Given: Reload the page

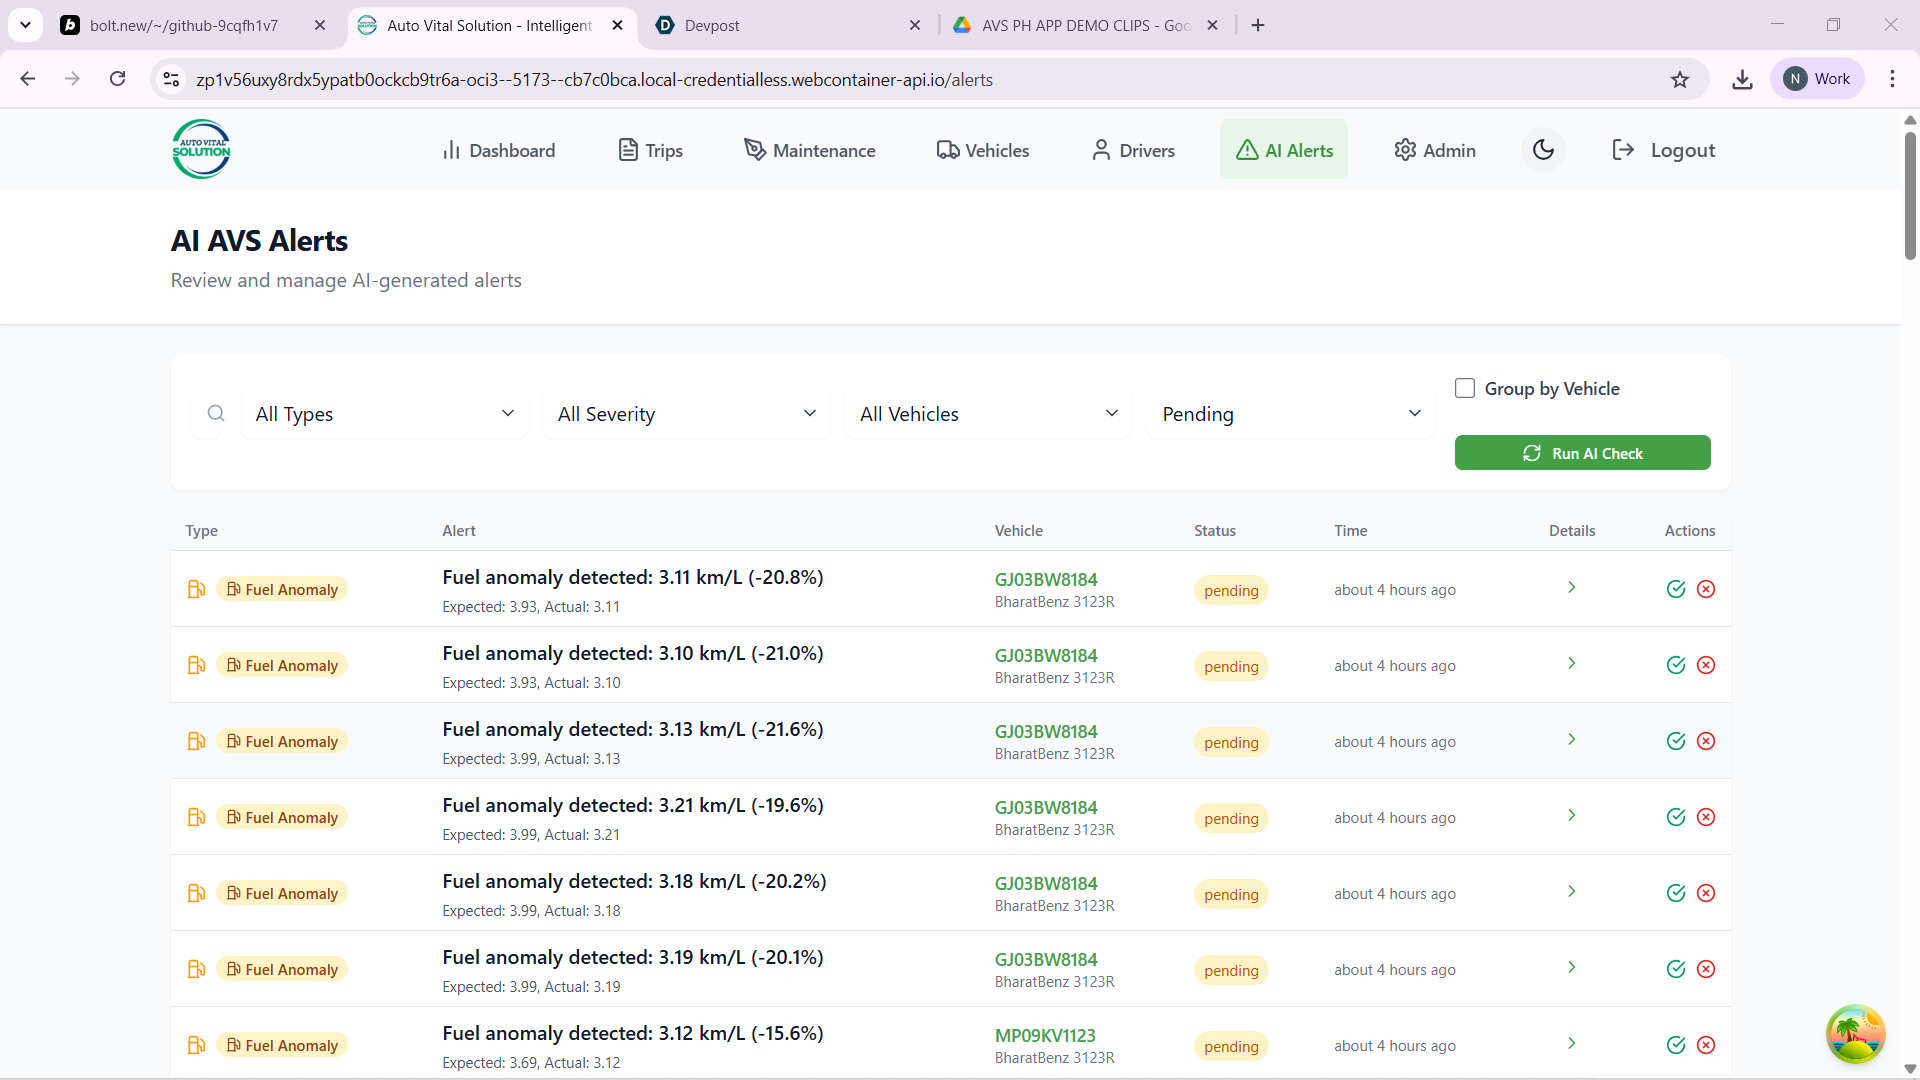Looking at the screenshot, I should 118,79.
